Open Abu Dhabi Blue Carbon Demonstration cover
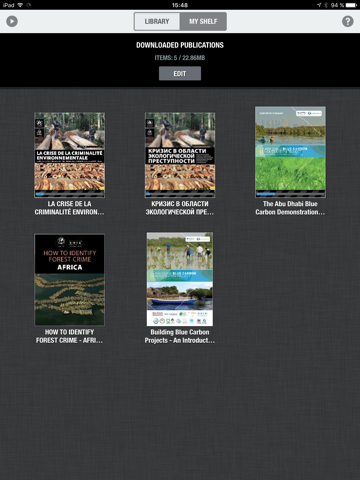The height and width of the screenshot is (480, 360). [290, 152]
